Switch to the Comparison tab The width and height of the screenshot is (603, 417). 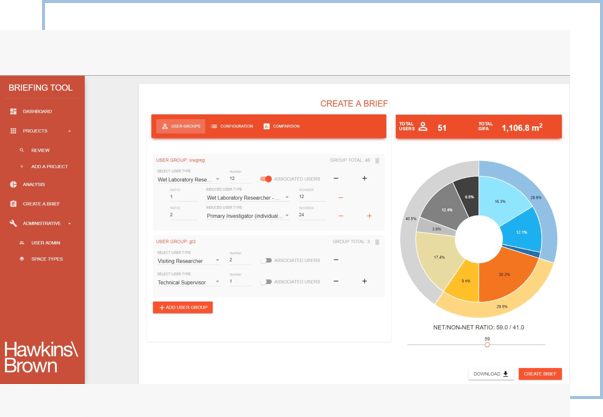tap(282, 126)
